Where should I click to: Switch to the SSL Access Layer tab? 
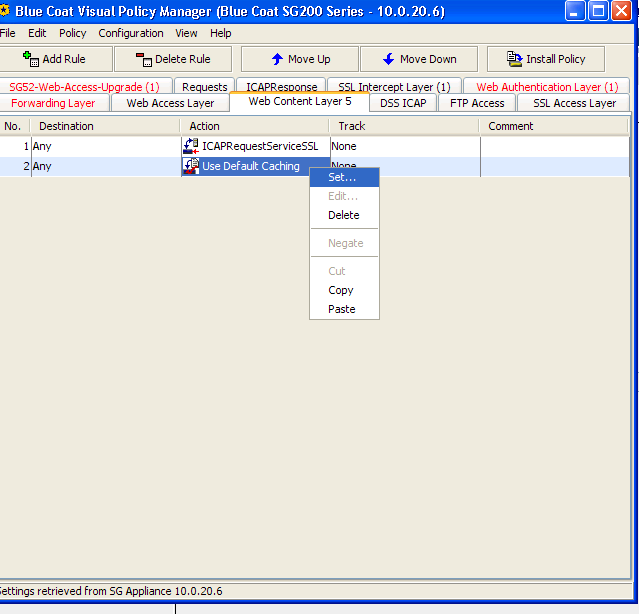click(x=575, y=103)
